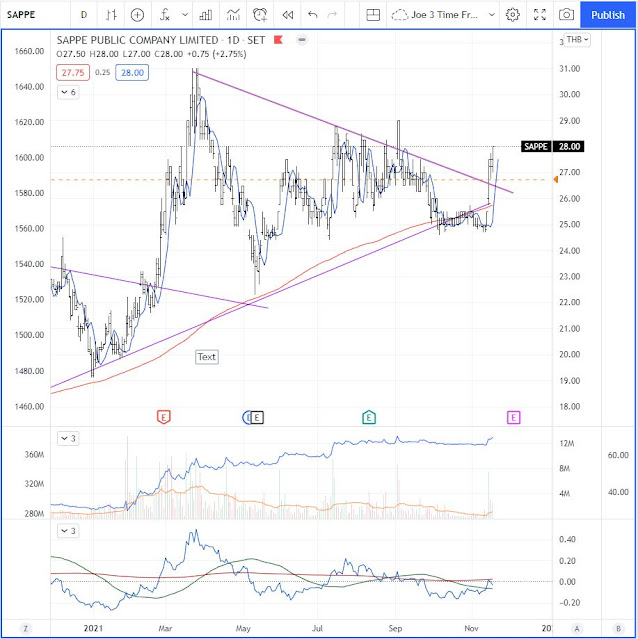This screenshot has width=638, height=639.
Task: Click the orange alert arrow on price axis
Action: click(556, 179)
